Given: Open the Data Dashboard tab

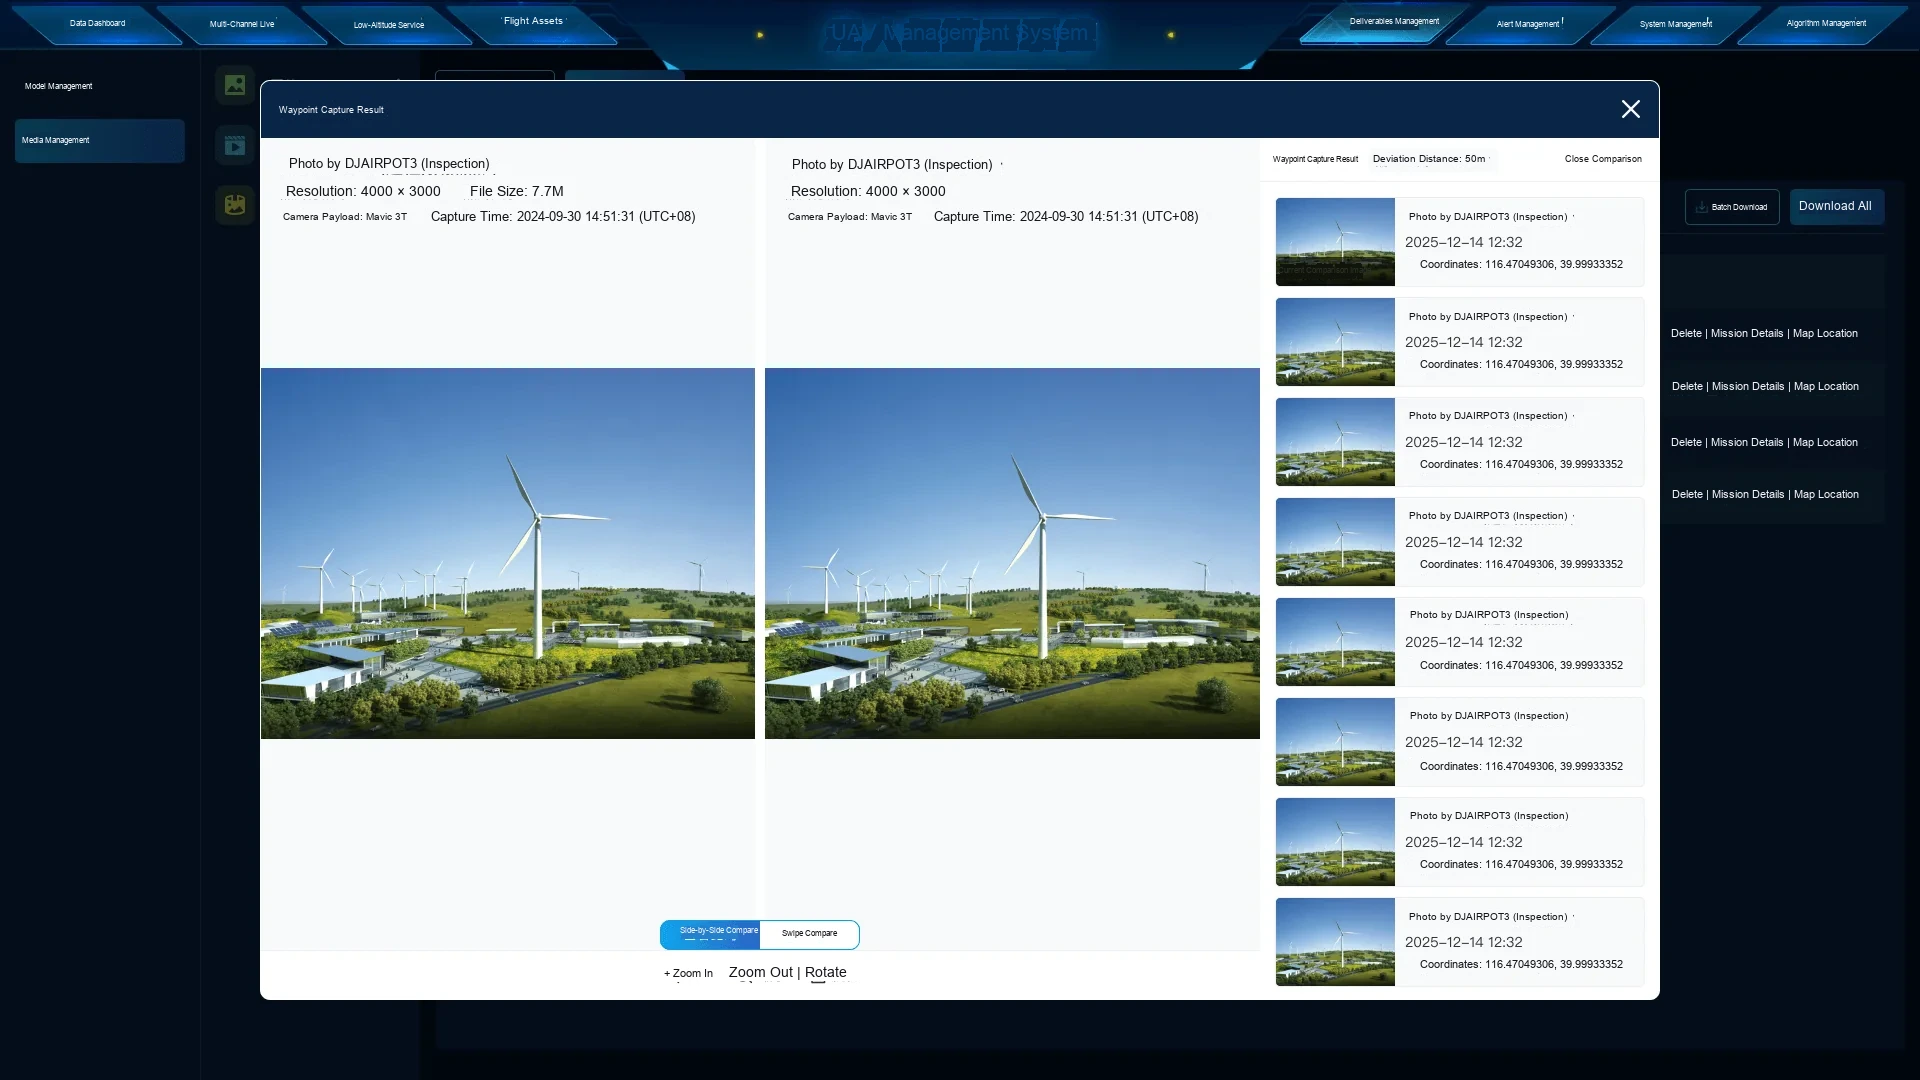Looking at the screenshot, I should pos(98,23).
